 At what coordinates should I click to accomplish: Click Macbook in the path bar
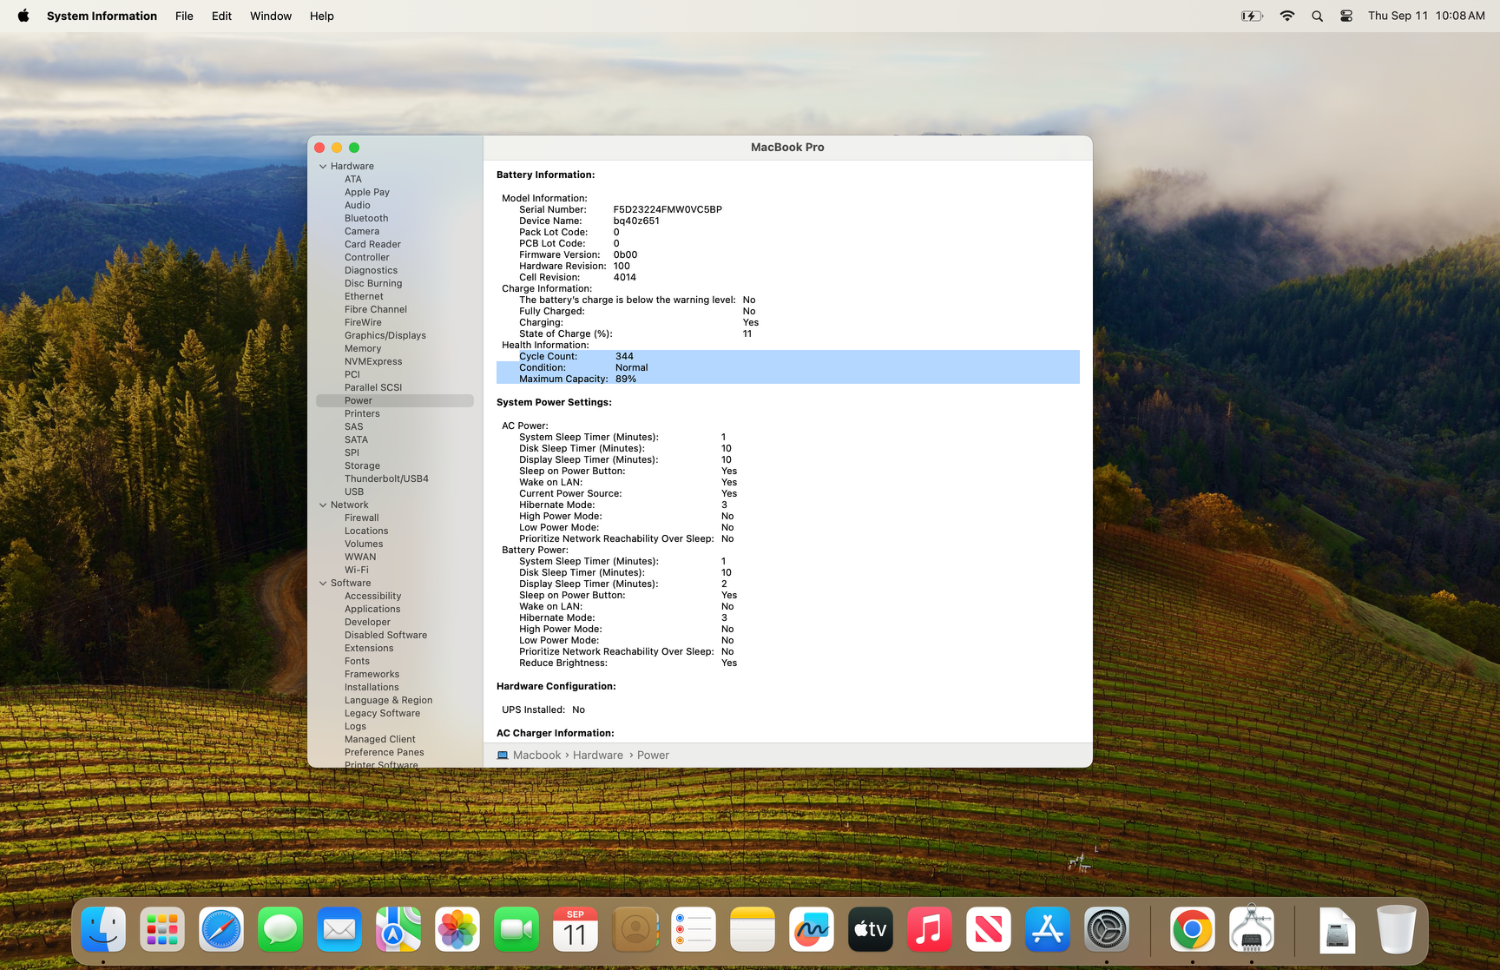pos(537,755)
